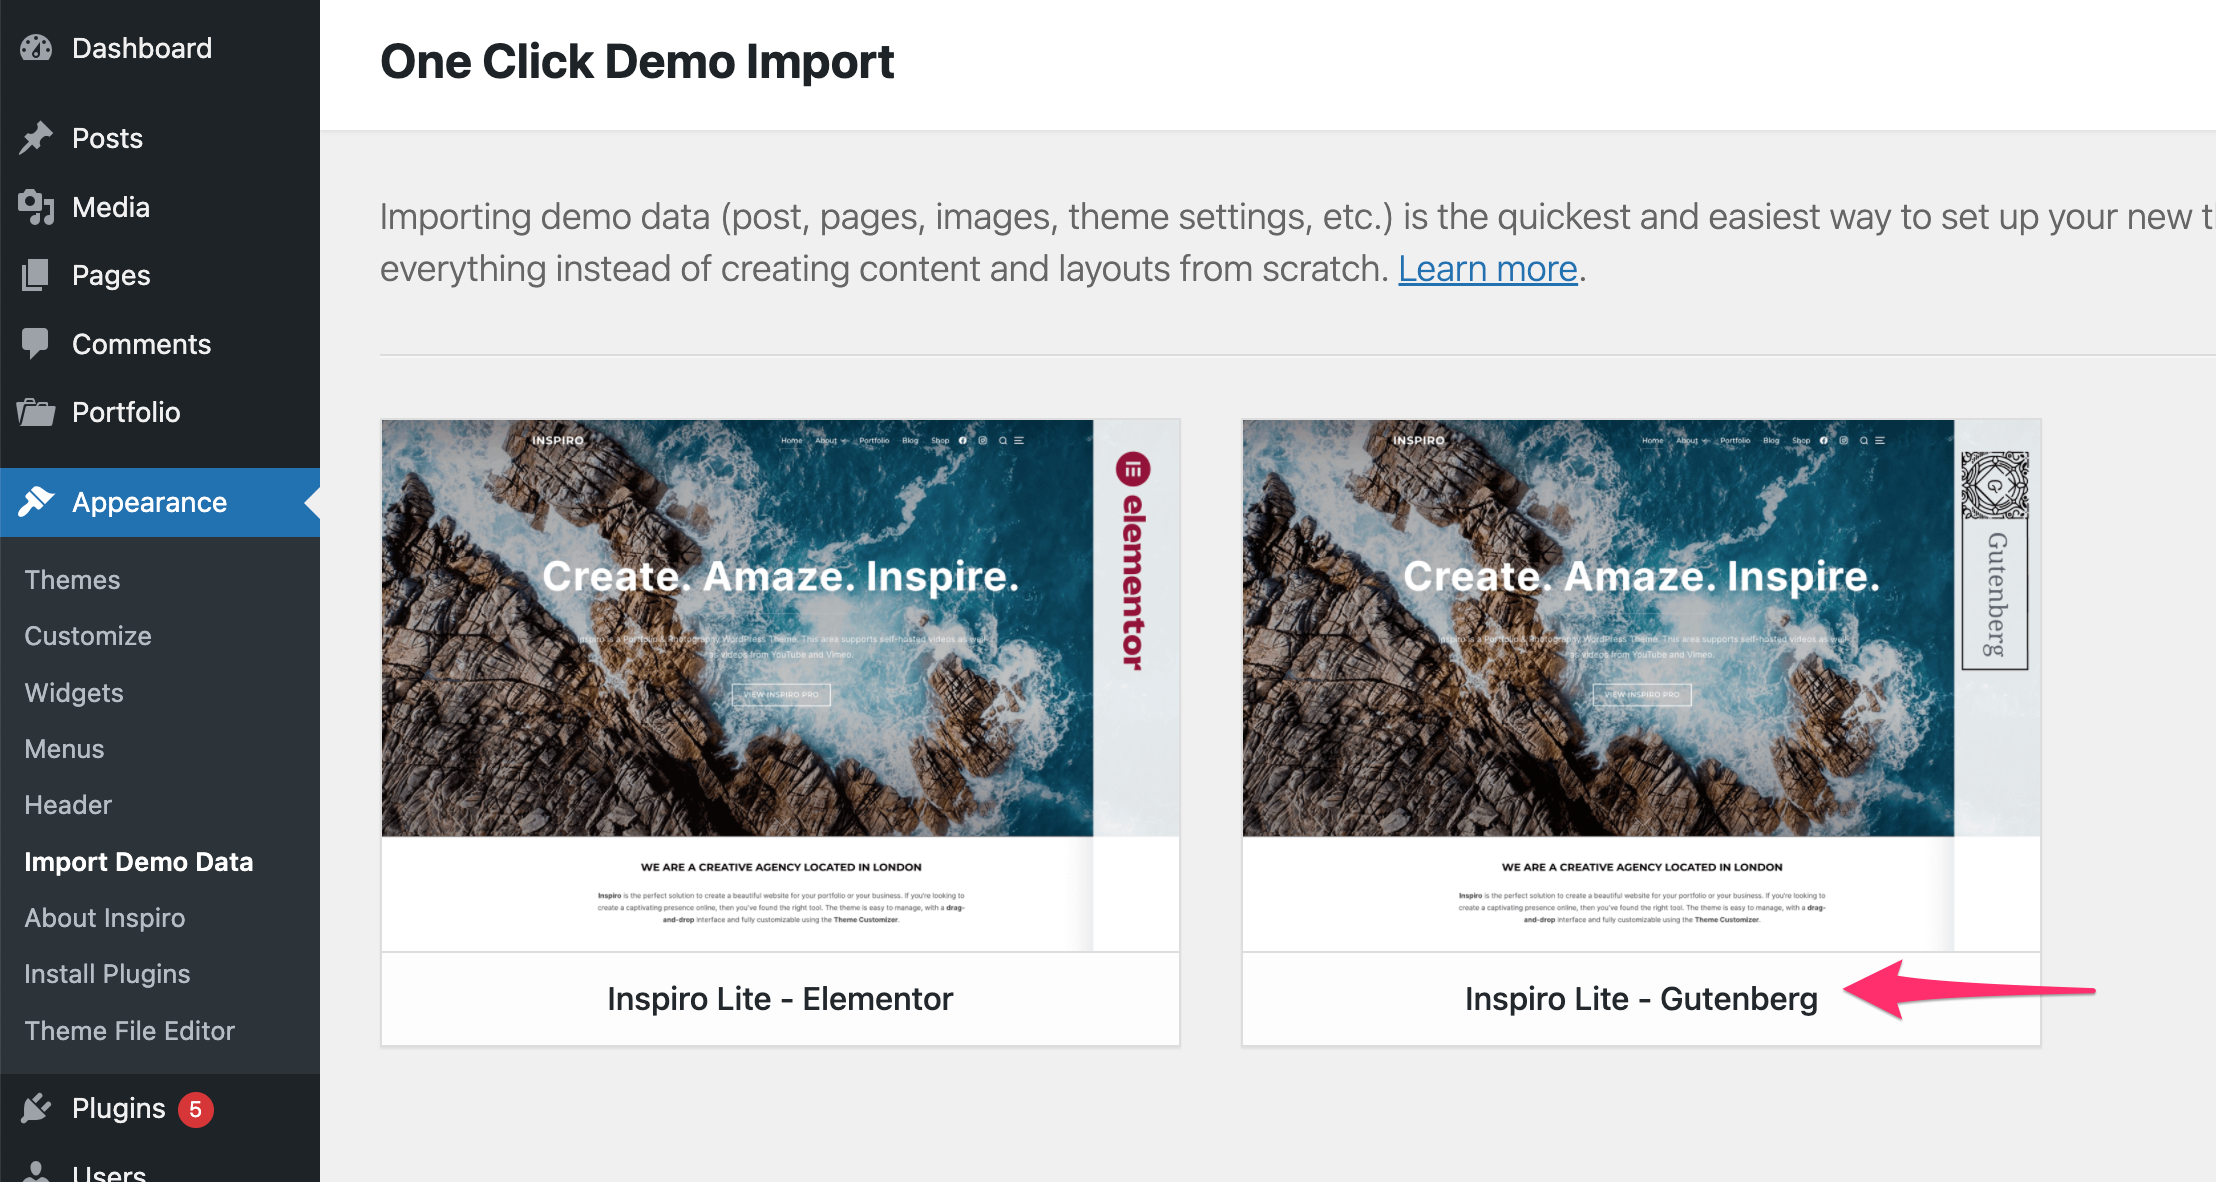Open Widgets under Appearance

pos(74,693)
